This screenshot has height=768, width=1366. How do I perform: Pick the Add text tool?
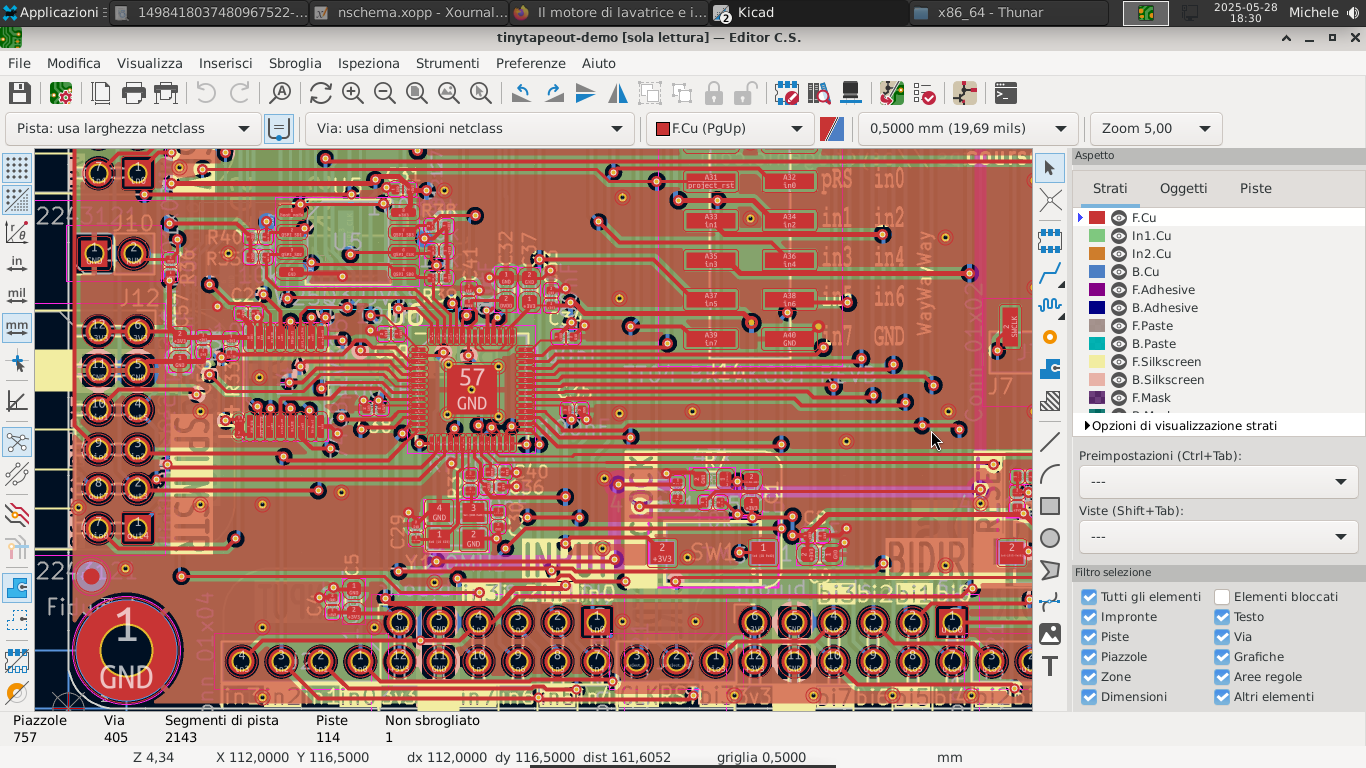pyautogui.click(x=1050, y=666)
